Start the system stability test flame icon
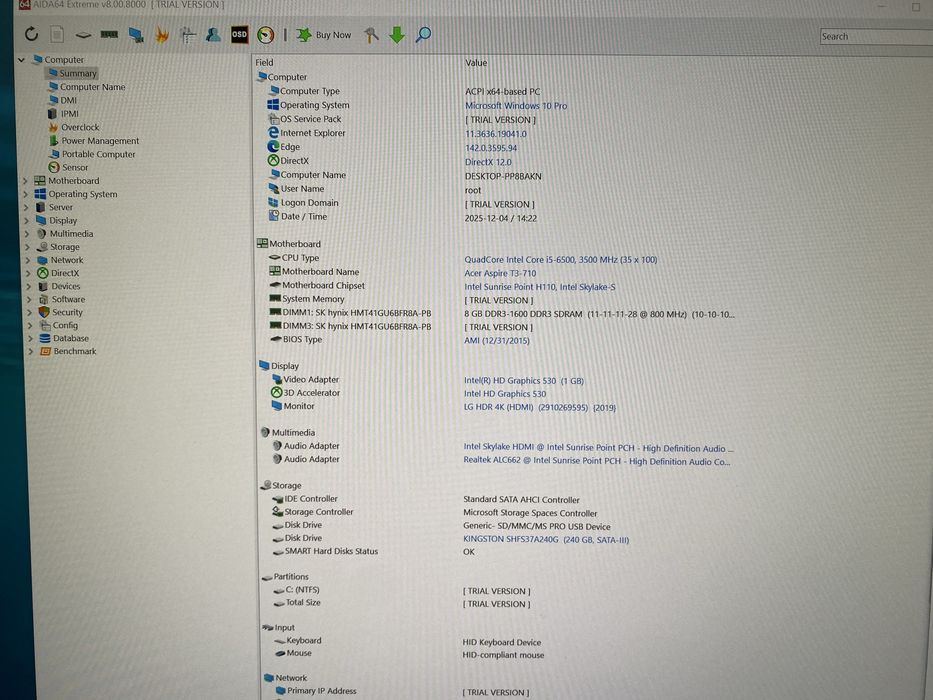Screen dimensions: 933x700 162,35
